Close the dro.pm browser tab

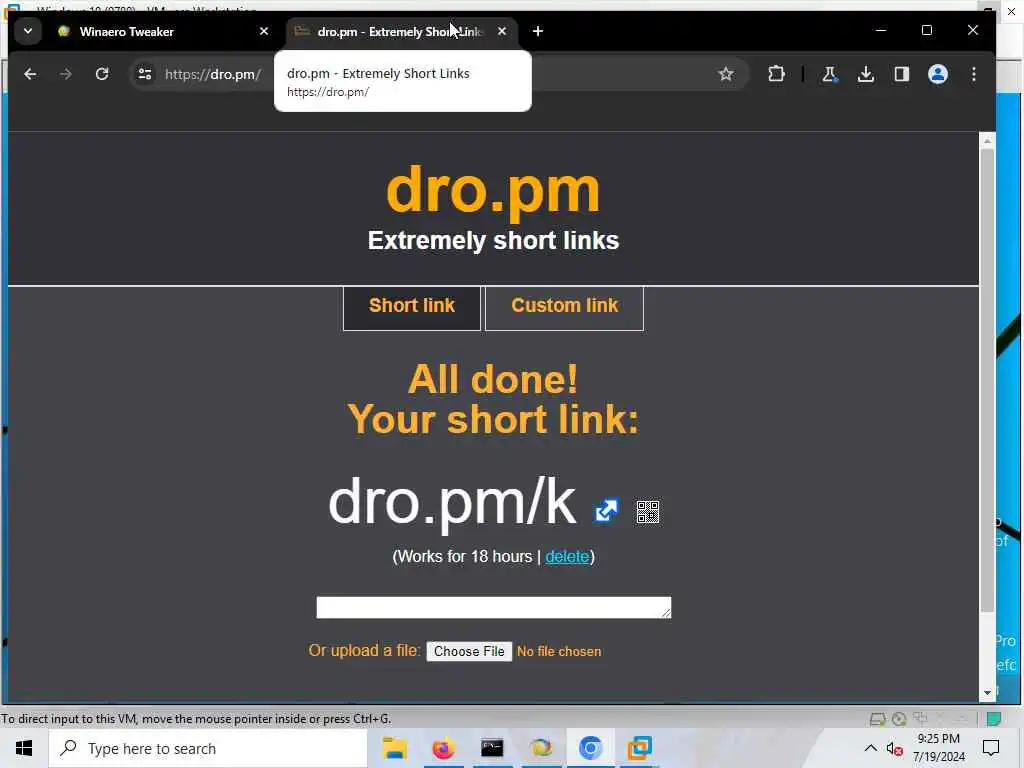pos(502,31)
